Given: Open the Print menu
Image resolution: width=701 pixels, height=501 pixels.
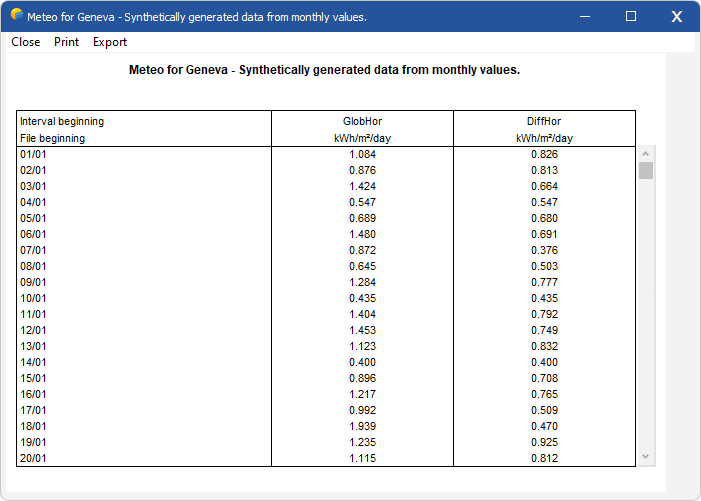Looking at the screenshot, I should click(66, 42).
